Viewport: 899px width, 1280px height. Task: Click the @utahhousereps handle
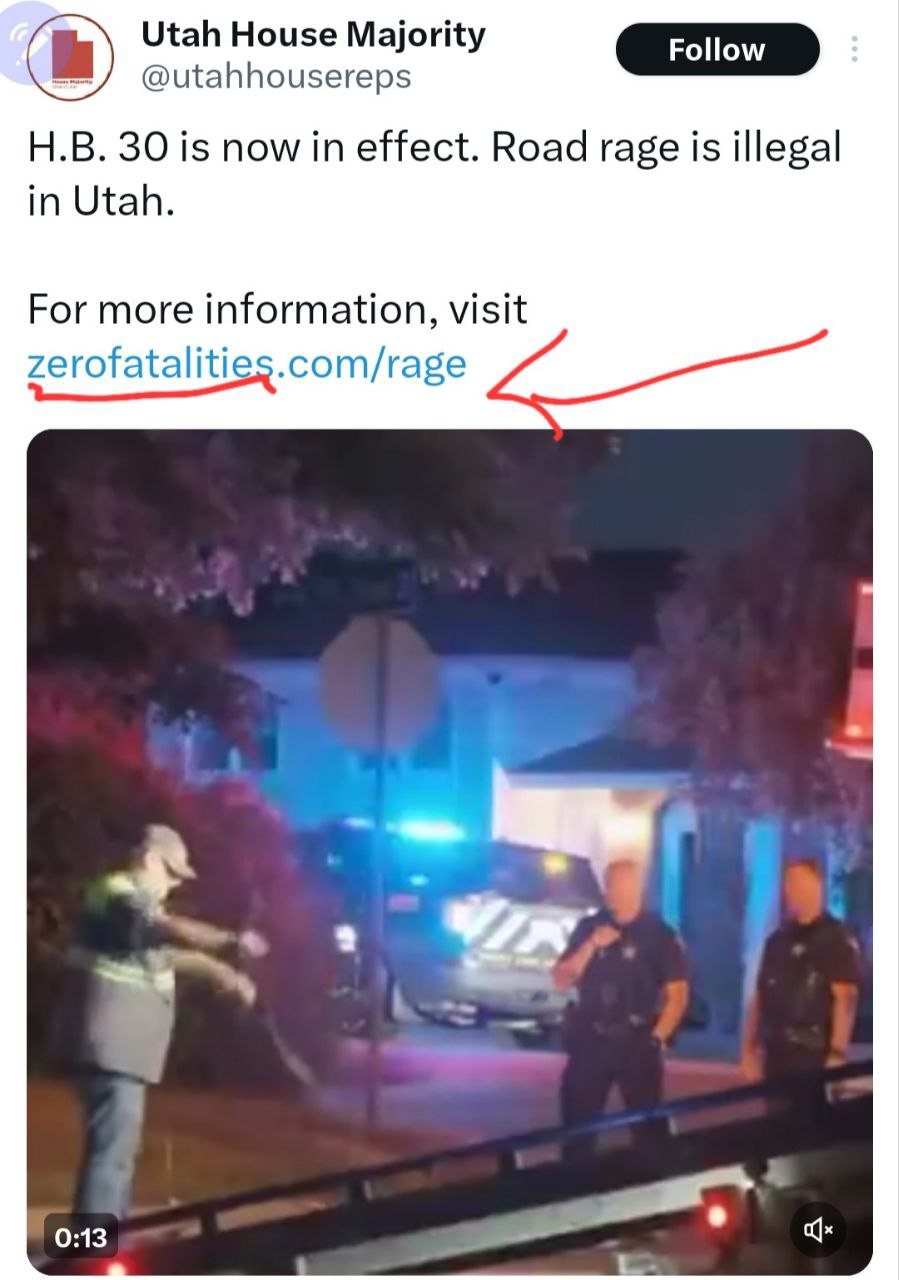pyautogui.click(x=276, y=77)
